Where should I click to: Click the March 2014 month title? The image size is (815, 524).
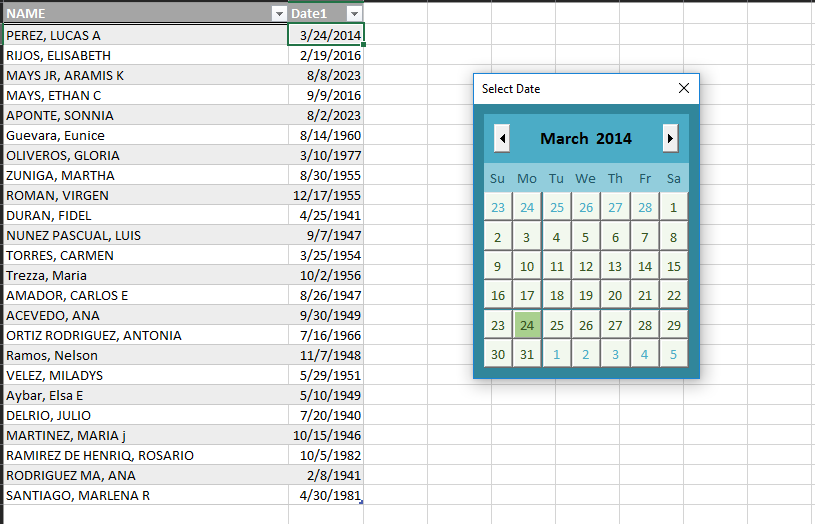coord(586,138)
